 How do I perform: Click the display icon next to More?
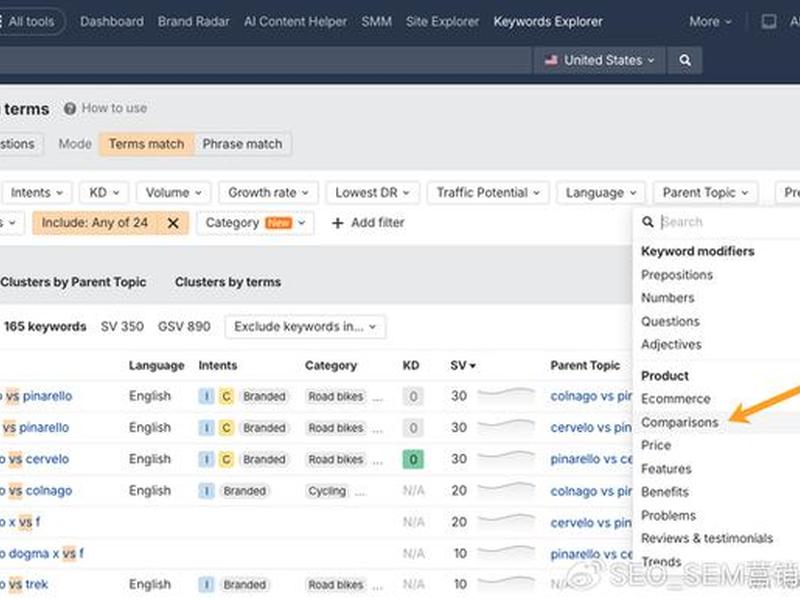click(x=768, y=21)
